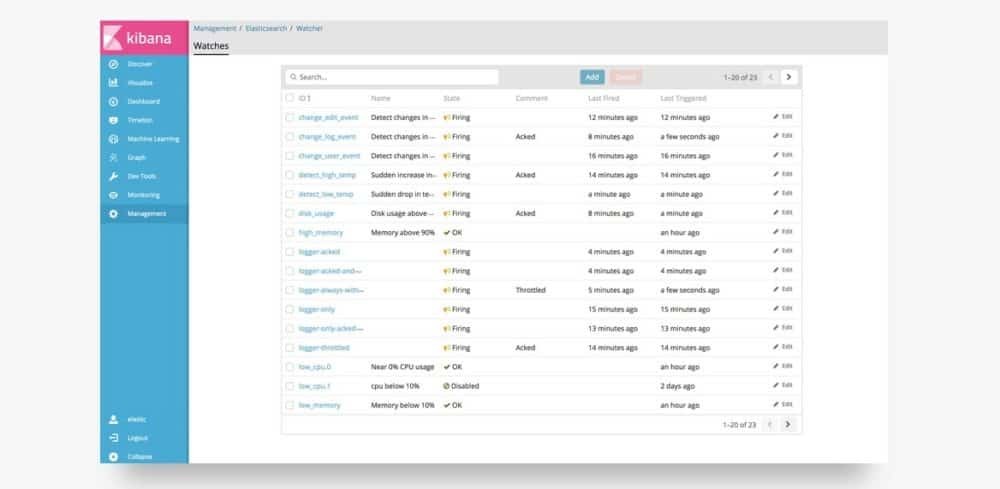Open the Monitoring section

(x=143, y=195)
